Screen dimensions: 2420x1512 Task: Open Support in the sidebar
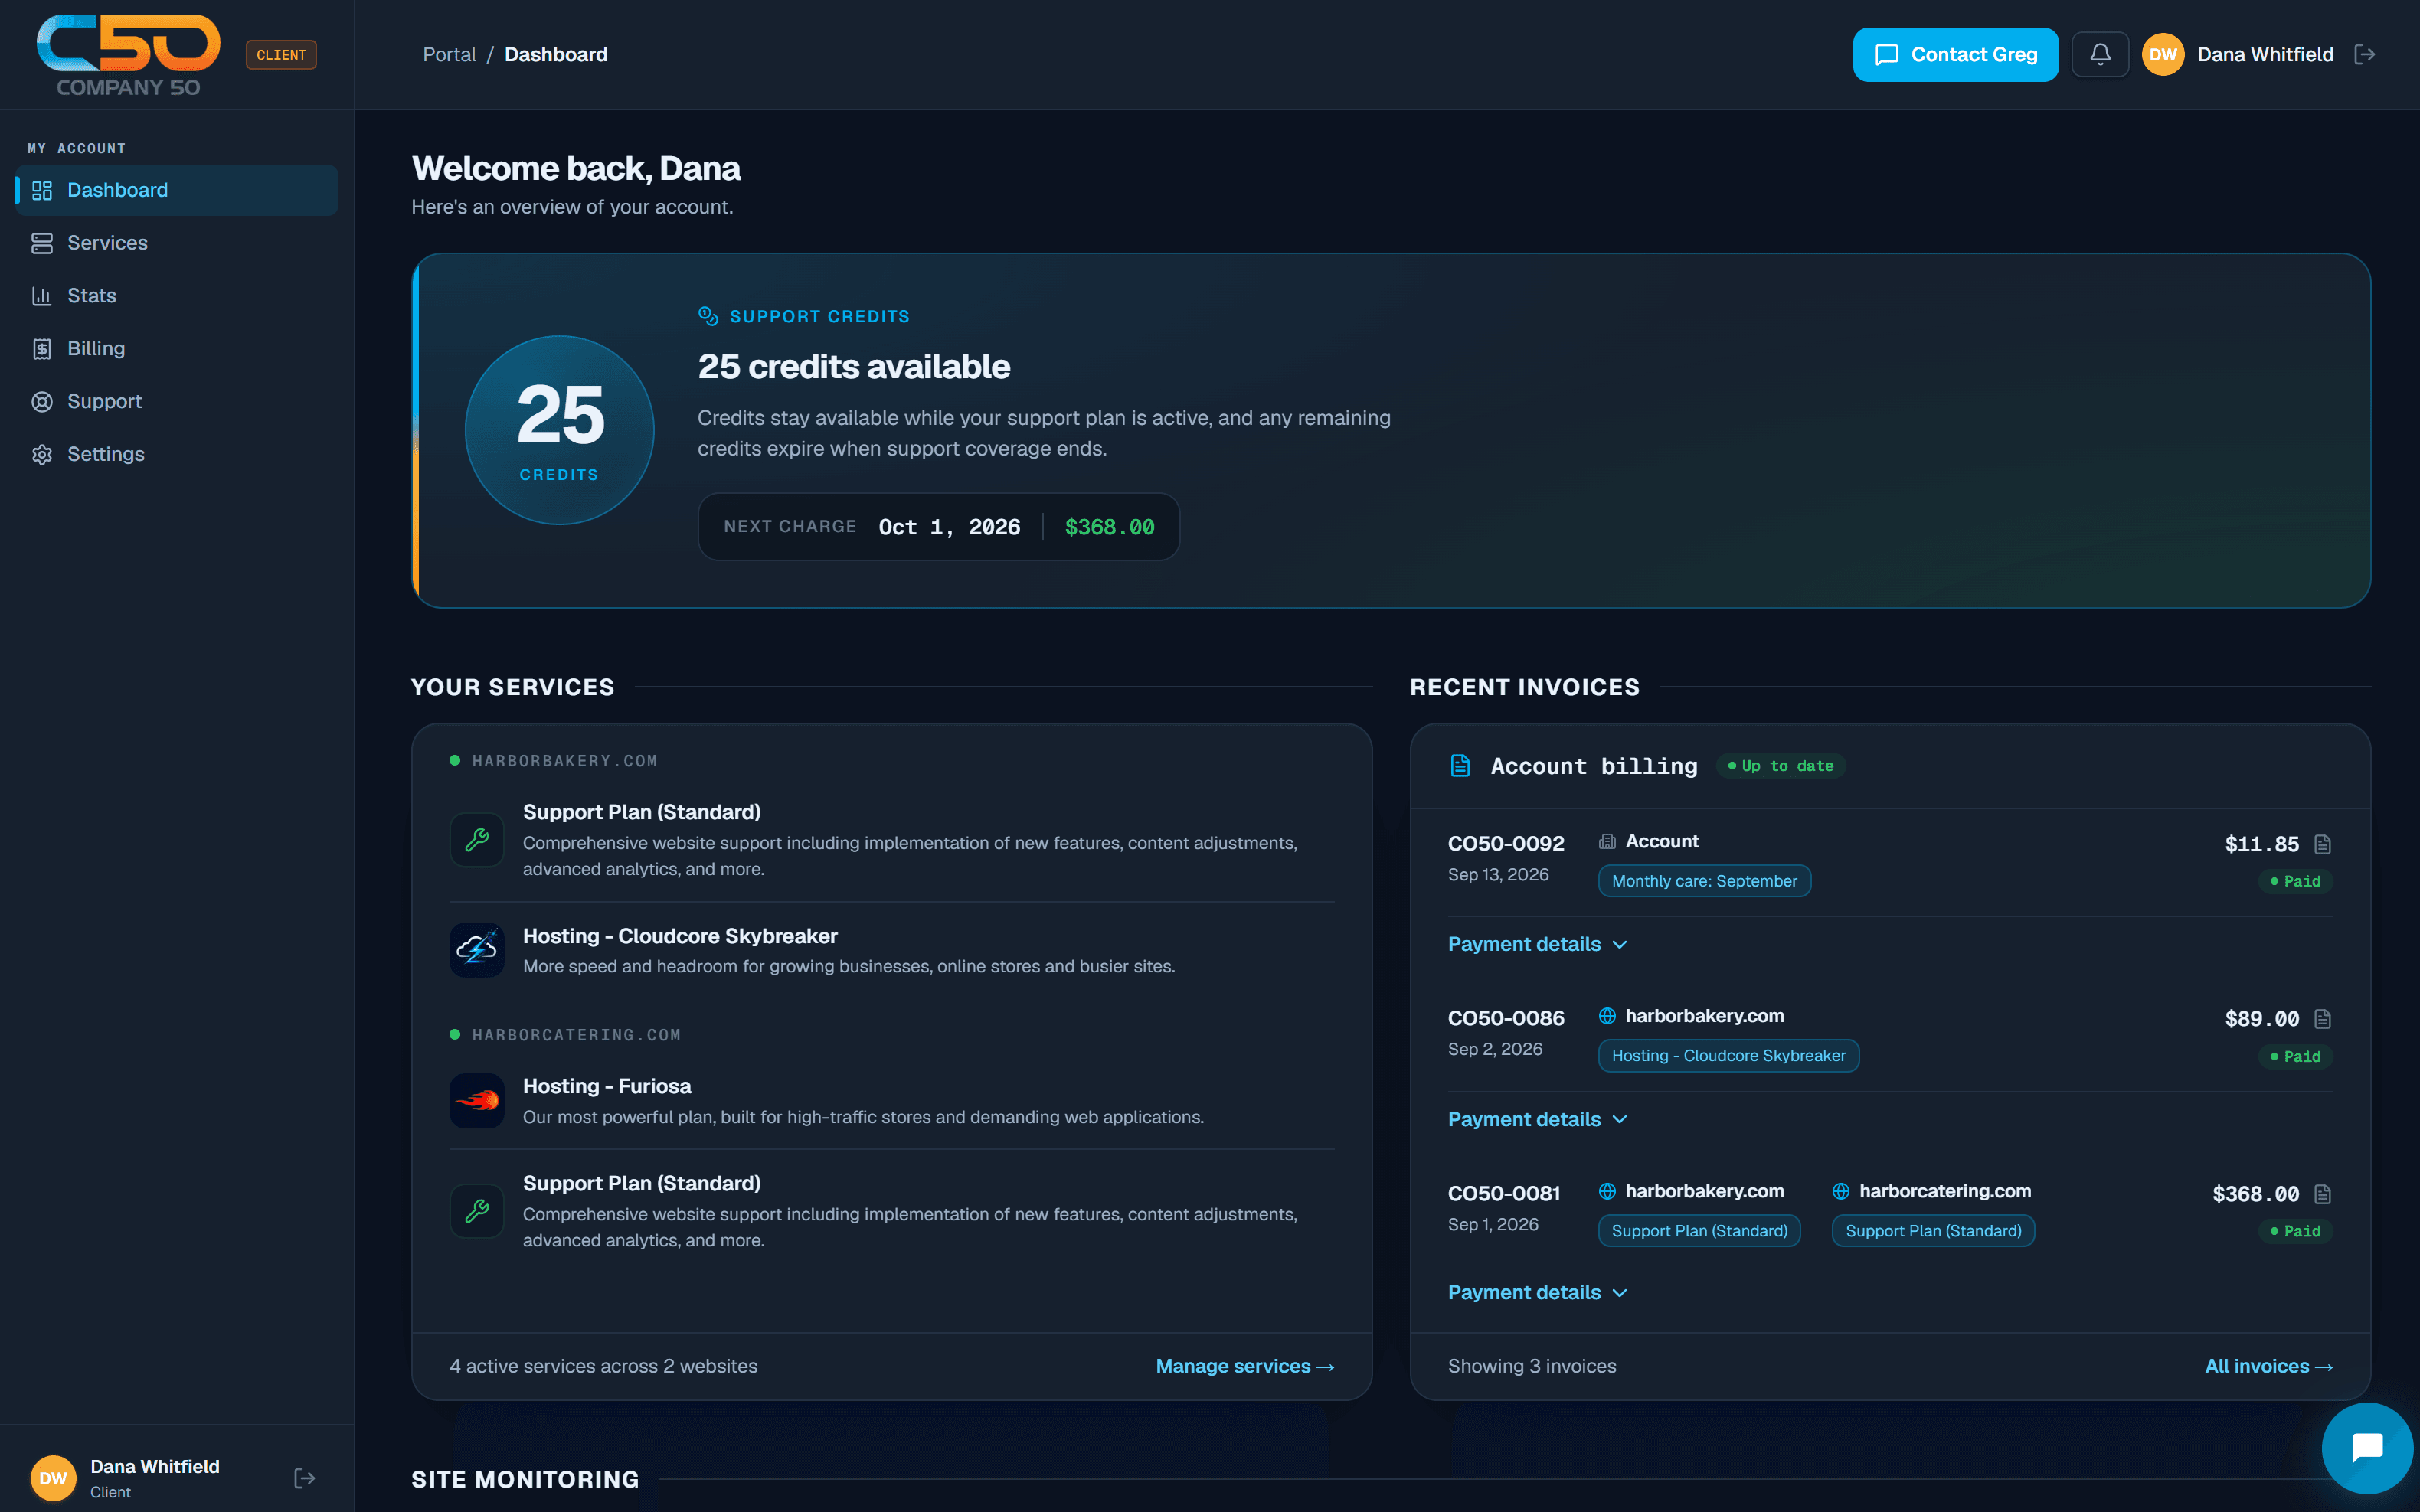(x=177, y=401)
